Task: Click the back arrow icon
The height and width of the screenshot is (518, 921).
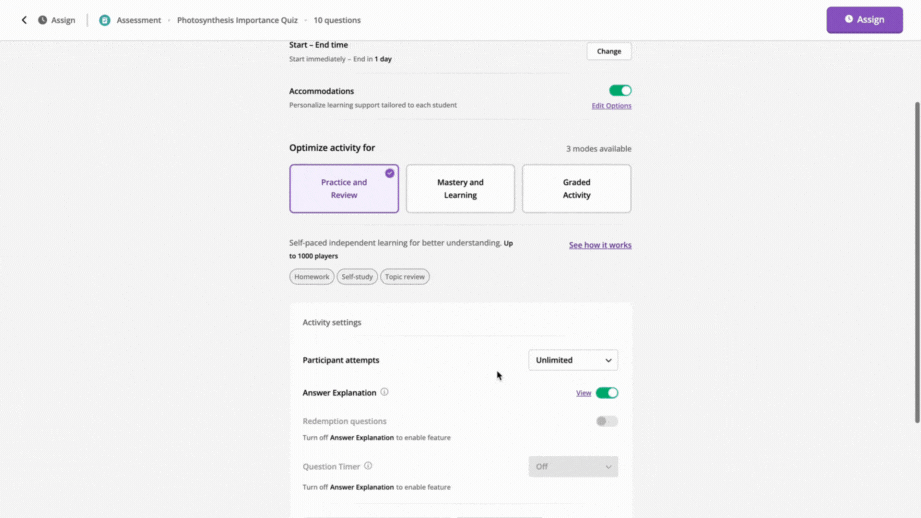Action: pyautogui.click(x=24, y=20)
